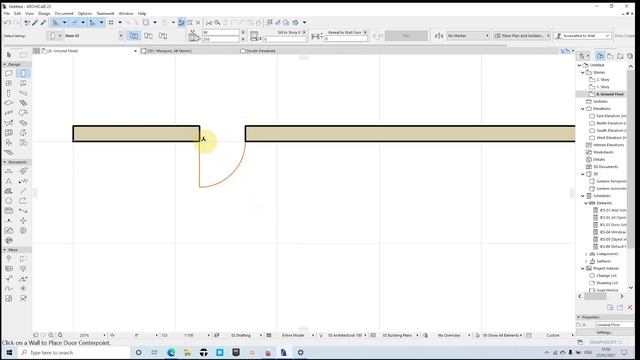Image resolution: width=640 pixels, height=360 pixels.
Task: Click the Settings... button in Navigator
Action: (604, 333)
